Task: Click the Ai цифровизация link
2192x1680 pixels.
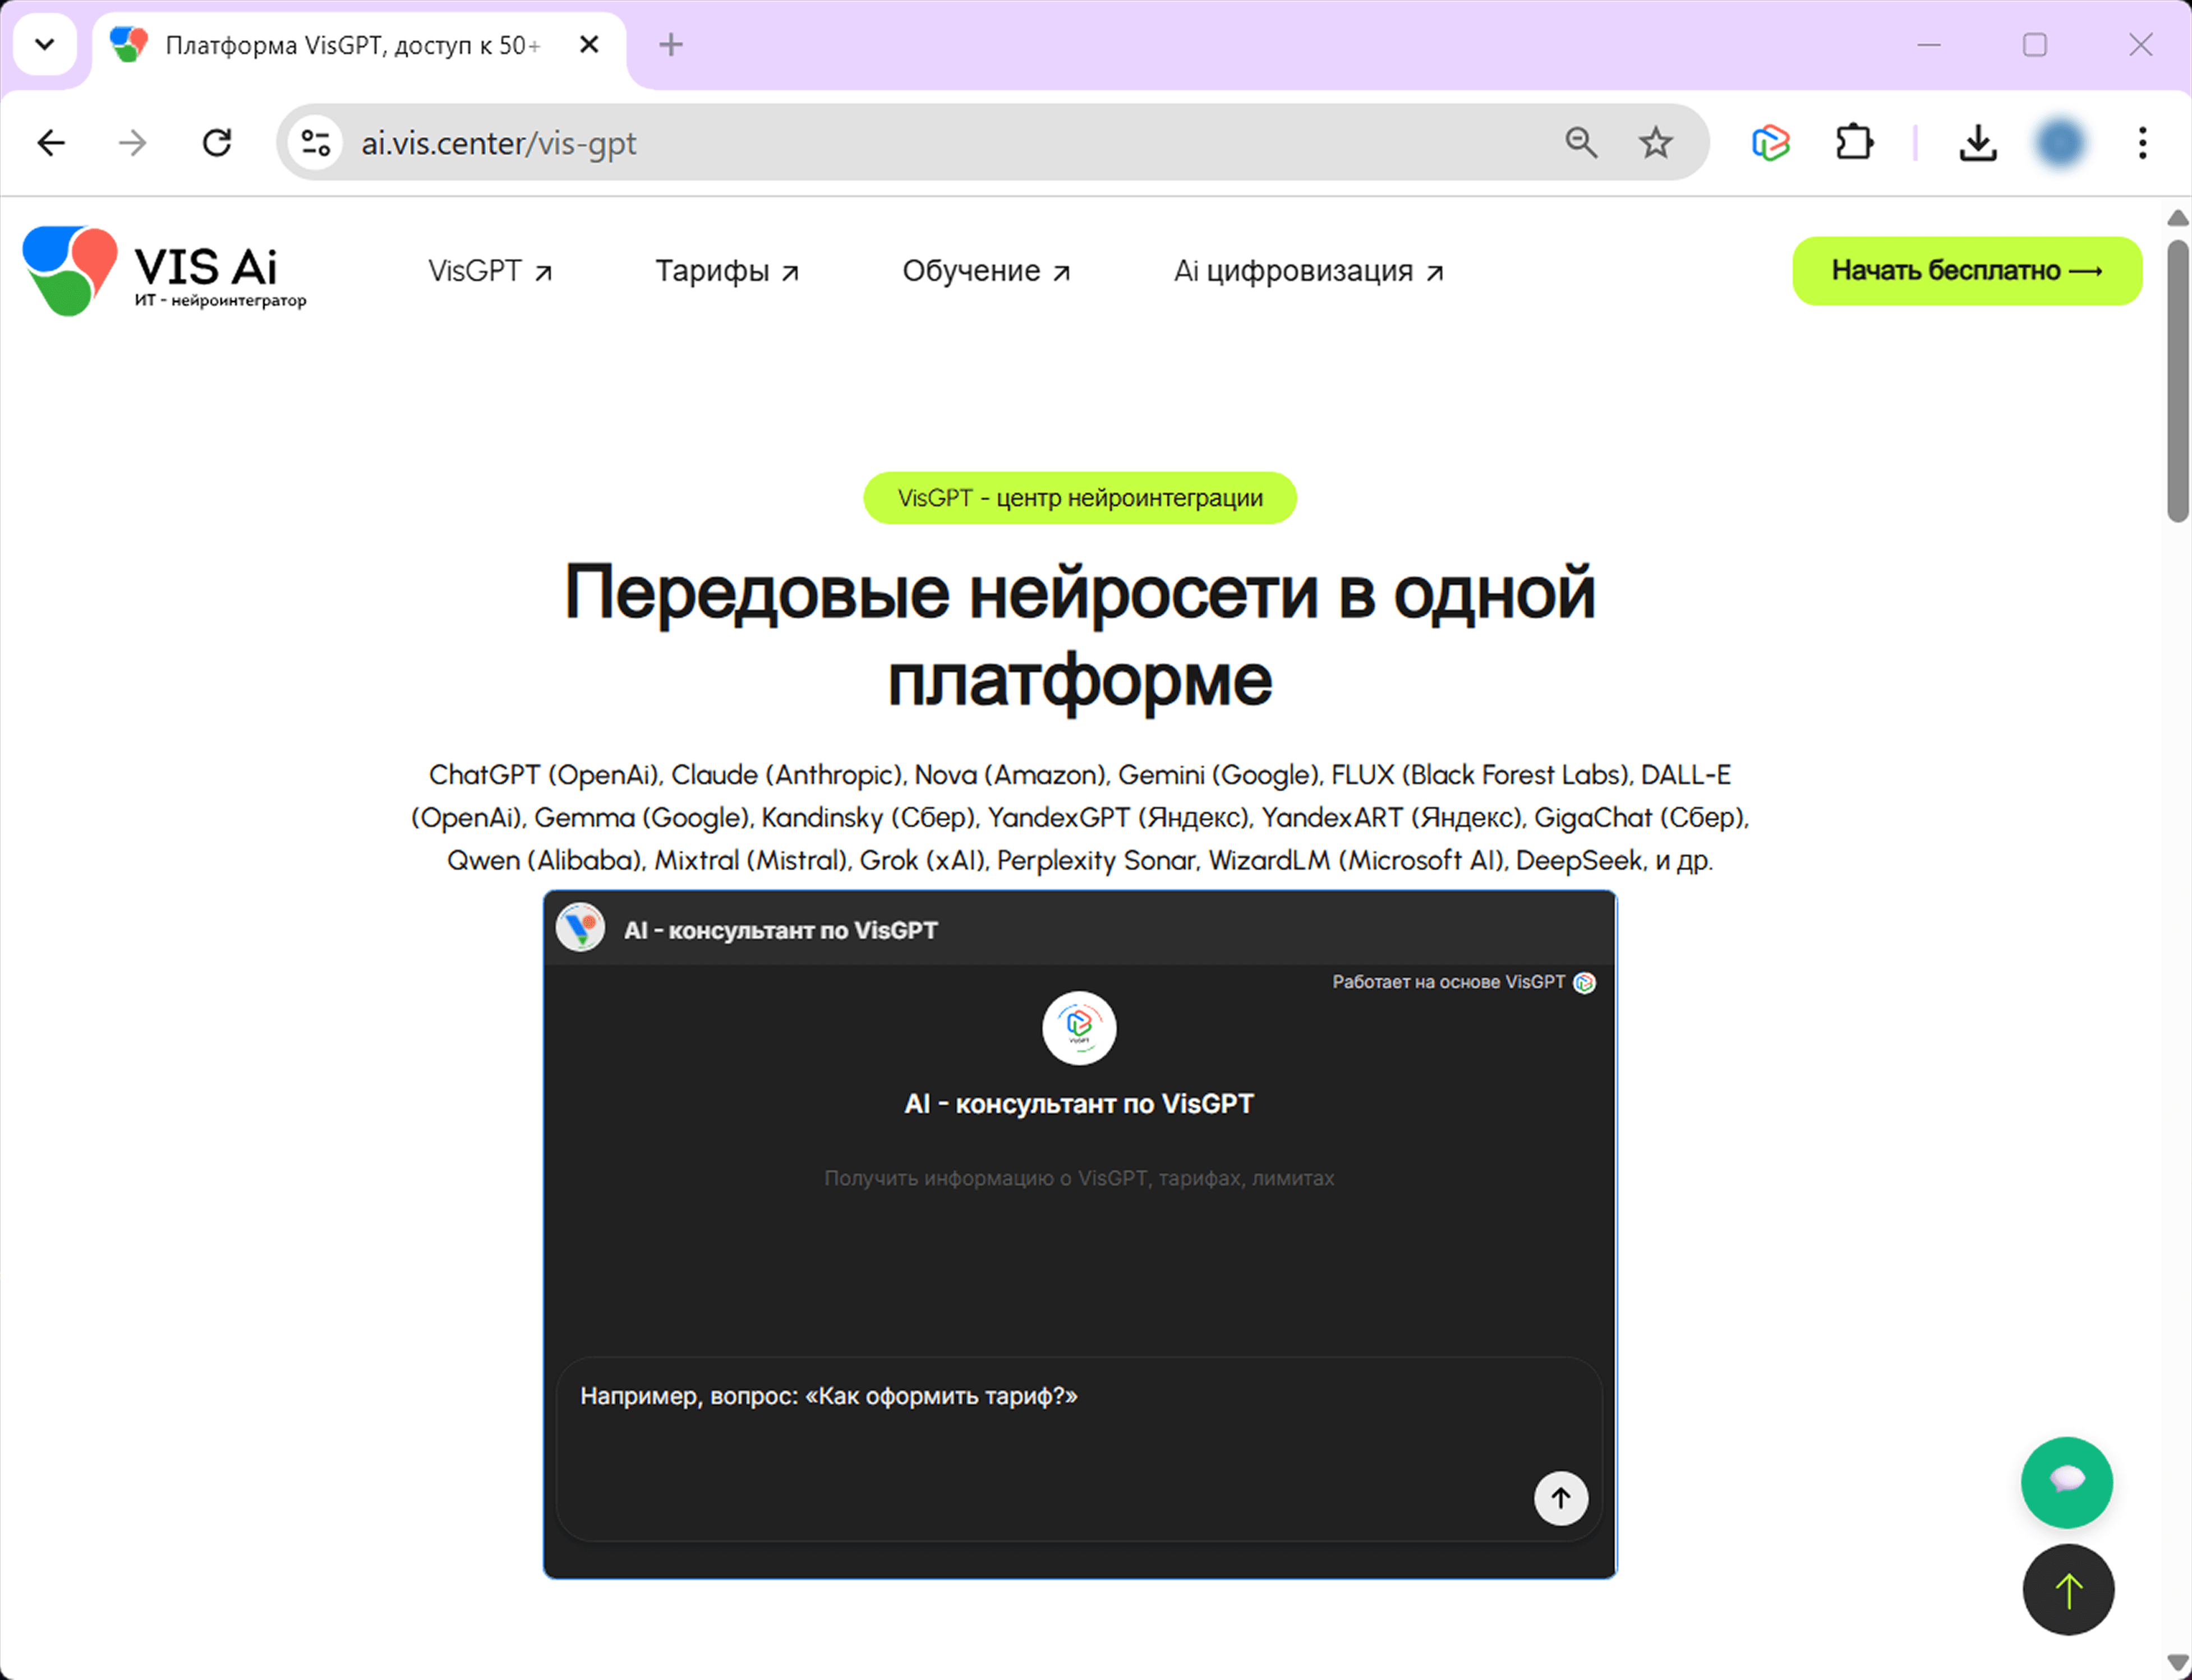Action: click(1308, 271)
